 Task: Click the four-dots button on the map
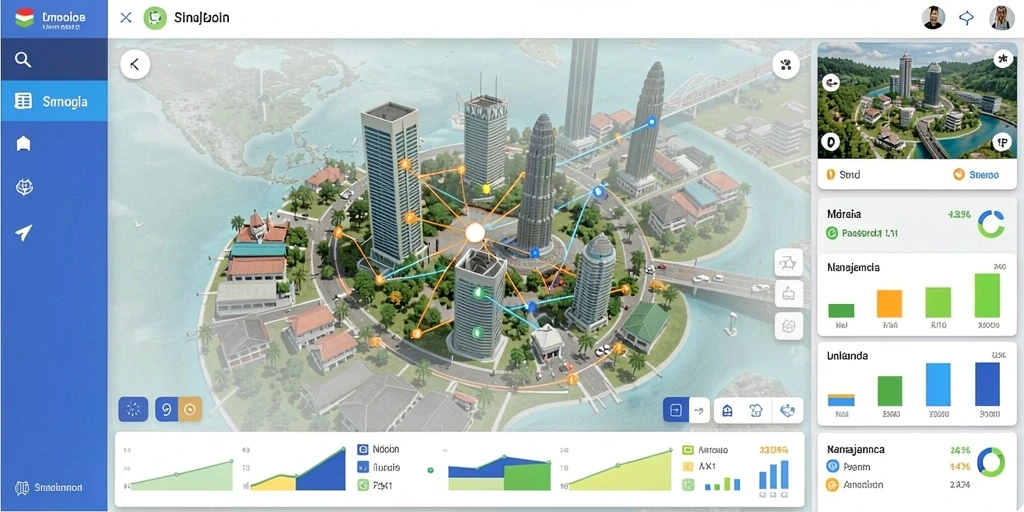click(x=786, y=64)
